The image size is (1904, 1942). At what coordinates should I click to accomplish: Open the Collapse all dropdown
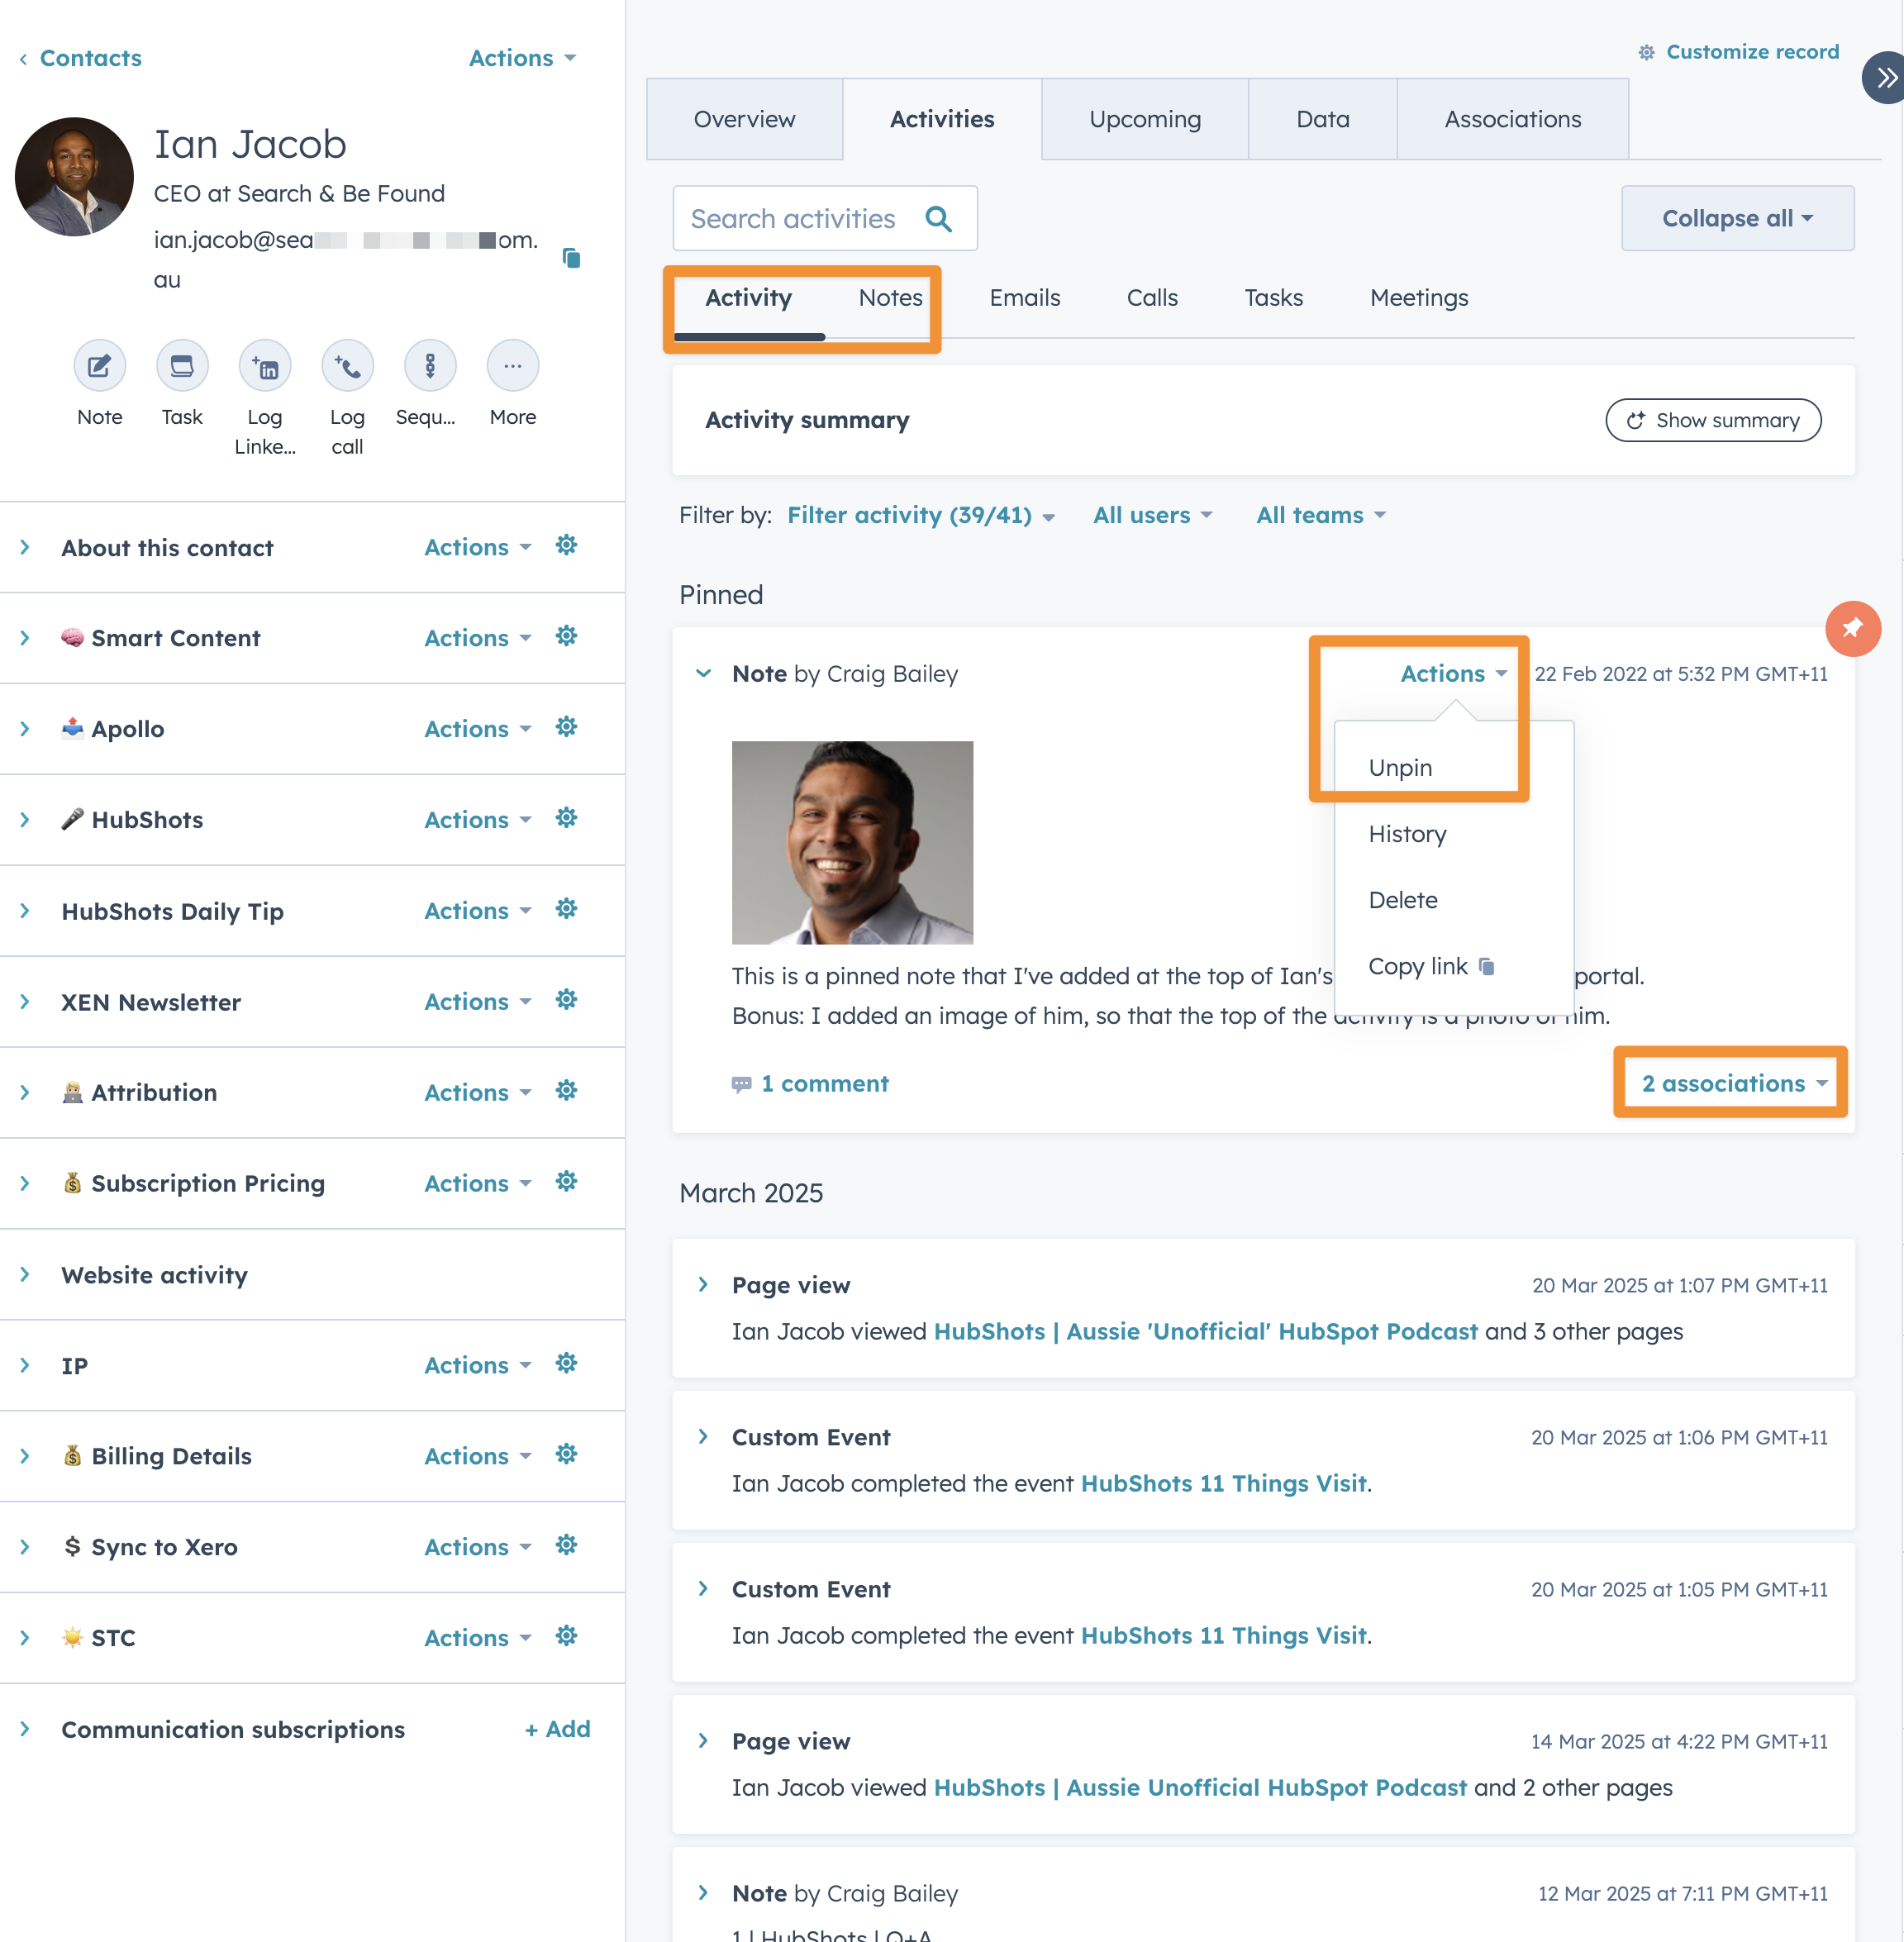(x=1737, y=218)
